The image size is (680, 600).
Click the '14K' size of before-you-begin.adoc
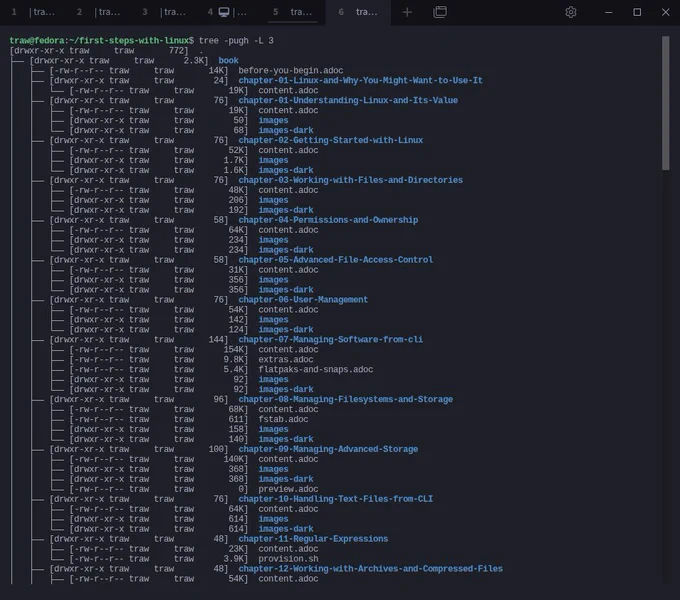(x=216, y=70)
